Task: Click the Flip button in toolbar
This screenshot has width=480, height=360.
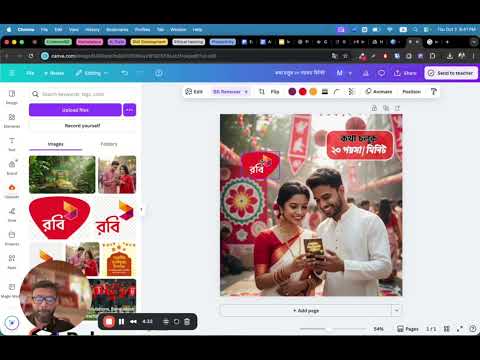Action: (275, 91)
